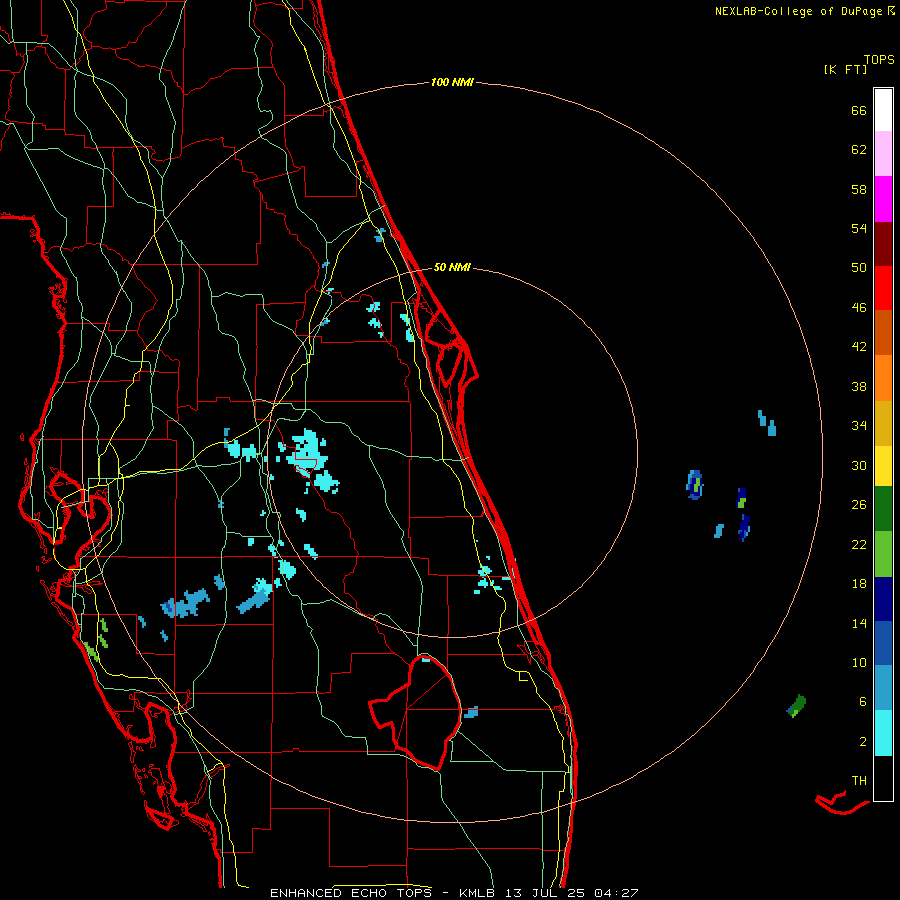Click the '50 NMI' range ring label

[x=452, y=267]
